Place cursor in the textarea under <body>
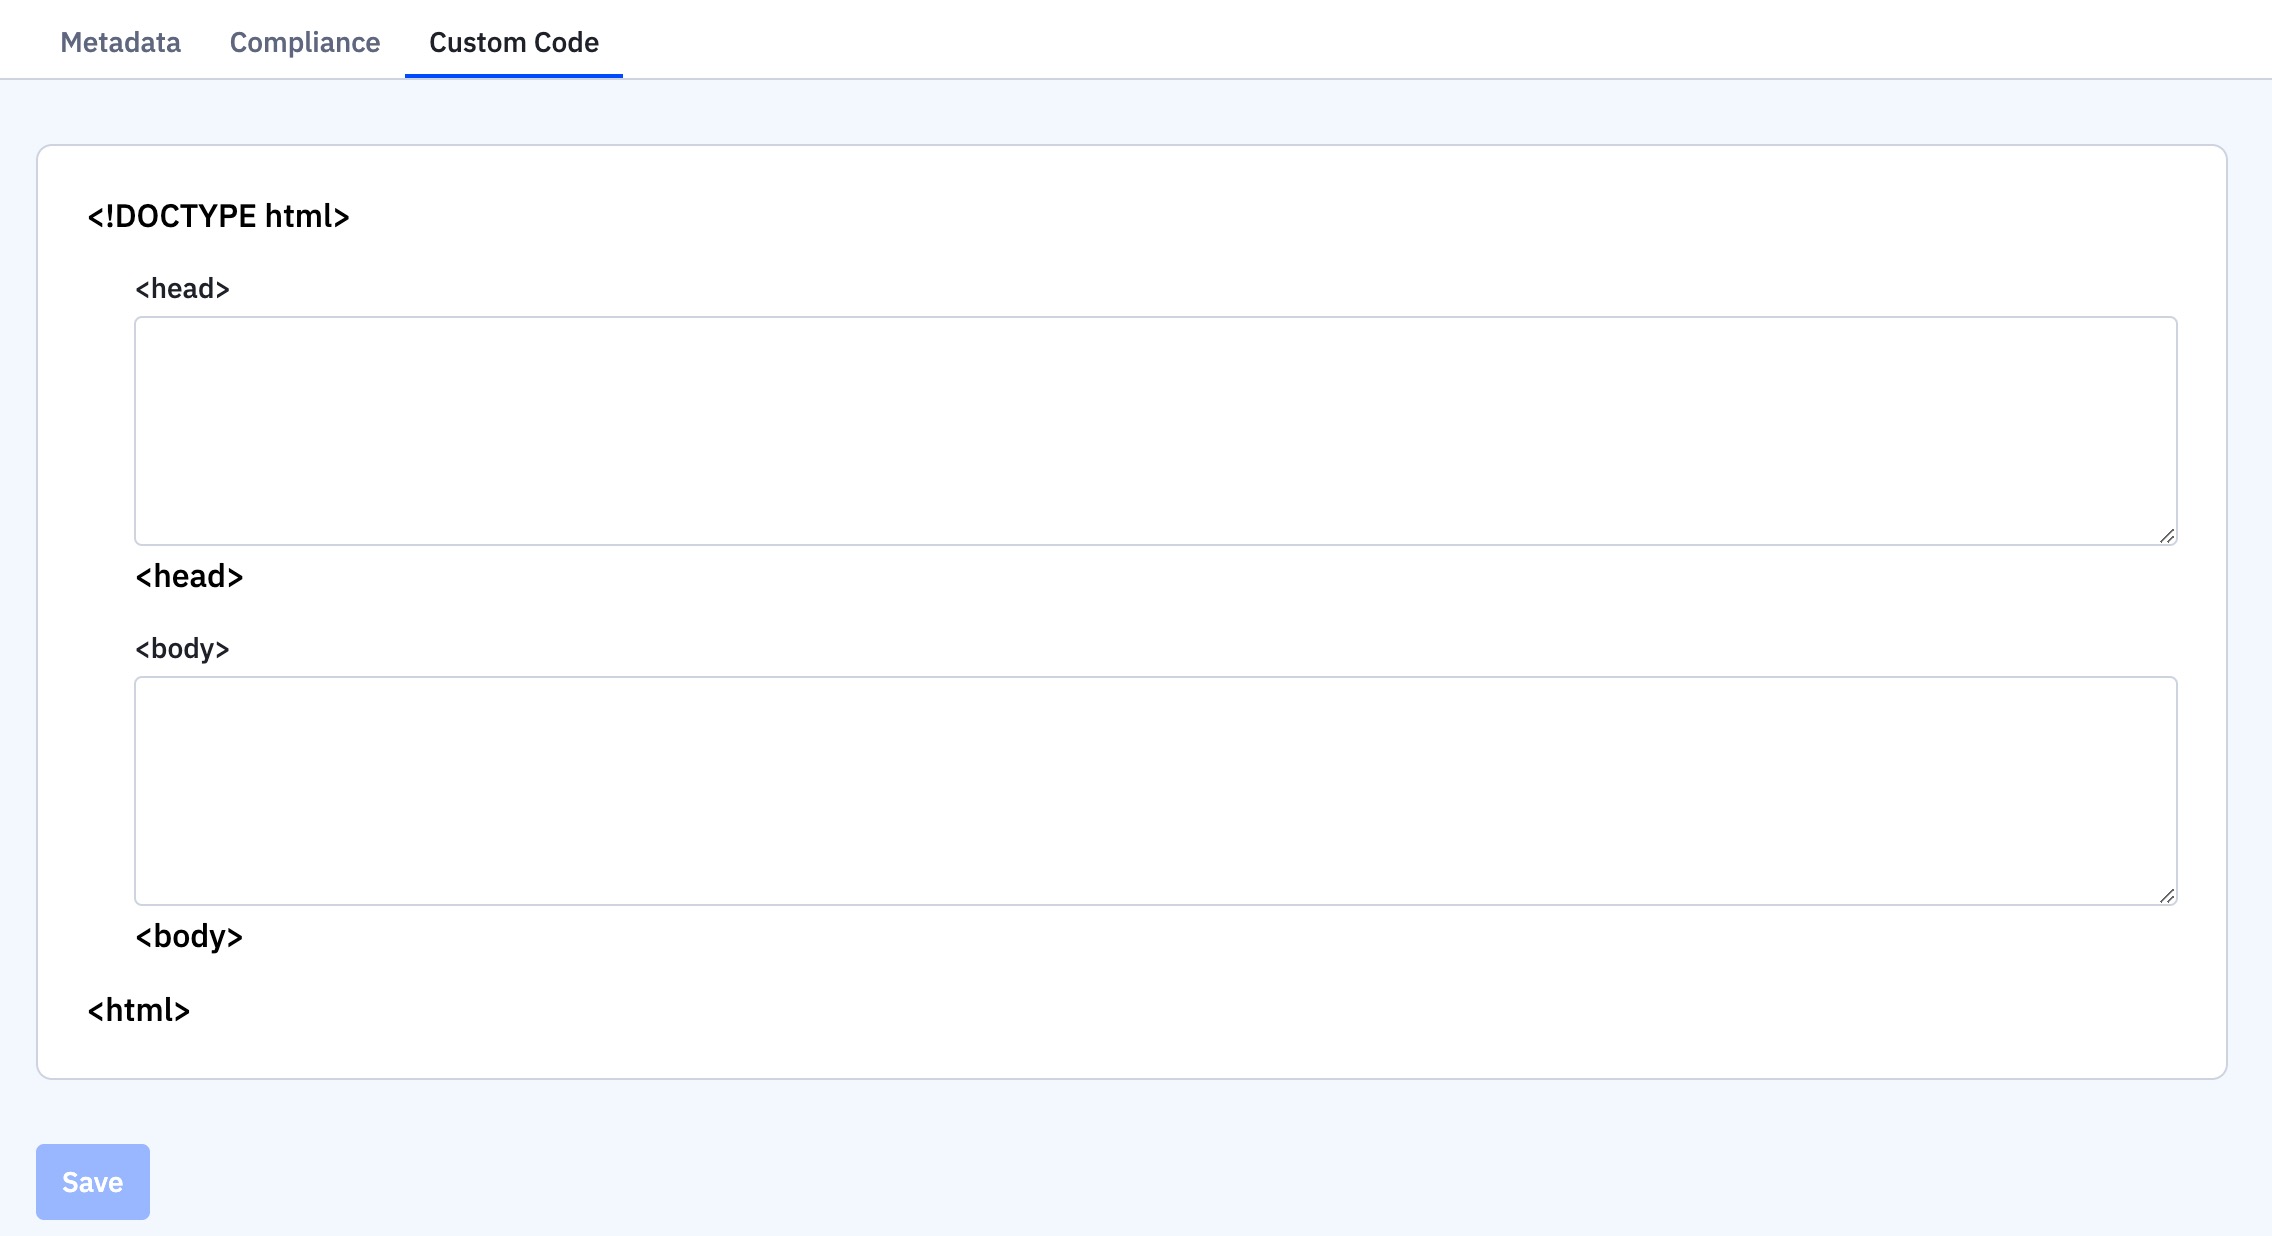The height and width of the screenshot is (1236, 2272). (x=1155, y=790)
